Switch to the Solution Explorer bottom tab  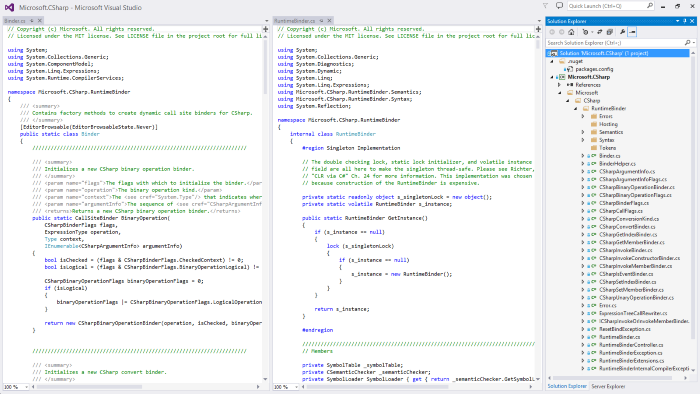pos(567,386)
